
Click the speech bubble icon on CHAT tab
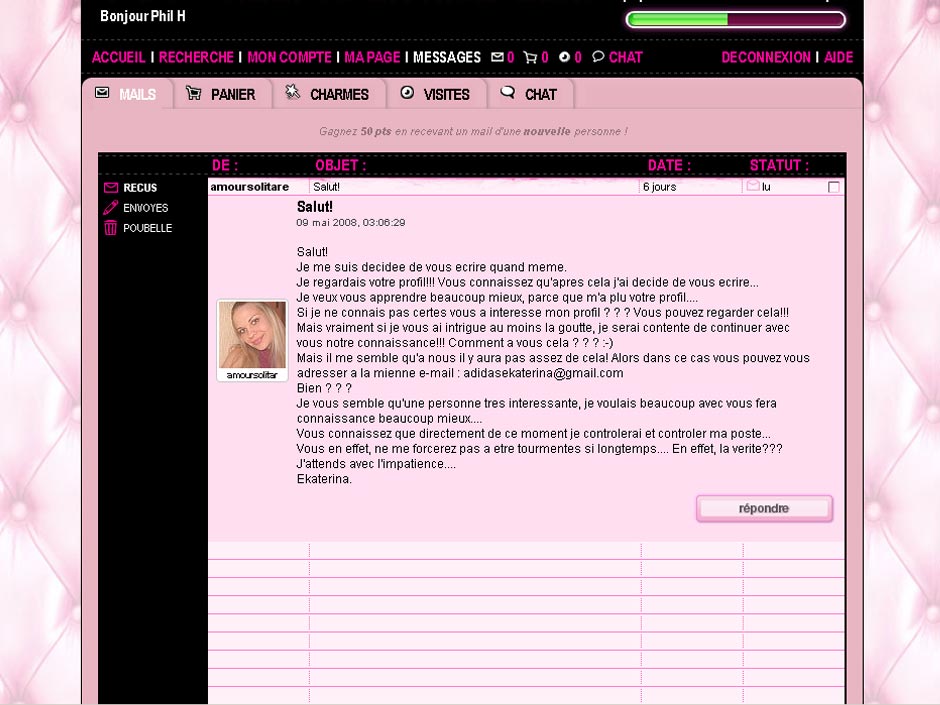[508, 92]
